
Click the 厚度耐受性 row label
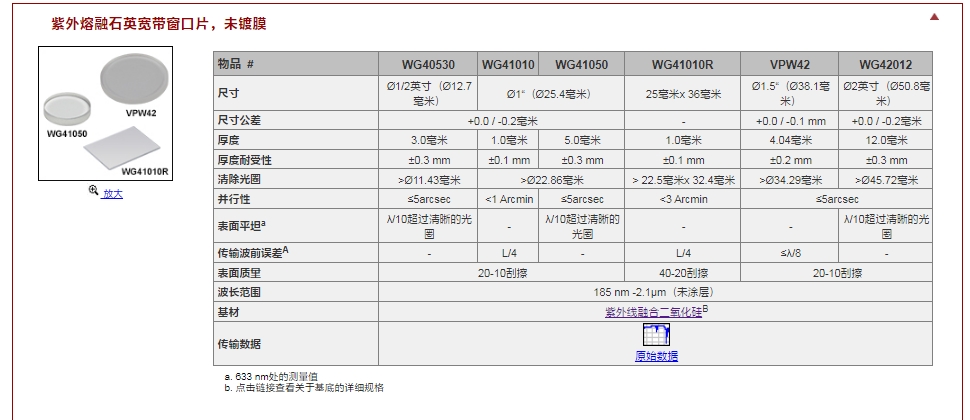coord(296,160)
